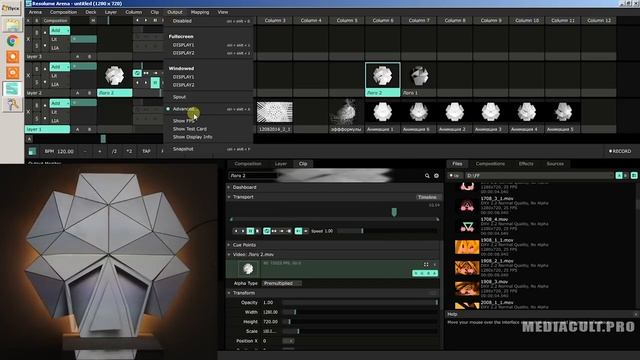Viewport: 640px width, 360px height.
Task: Adjust the clip Speed slider
Action: point(387,231)
